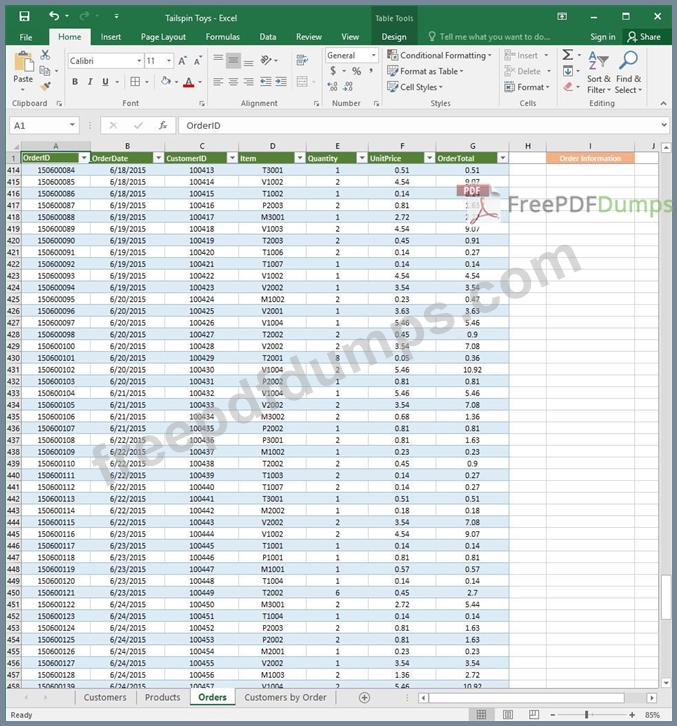Open the font name Calibri dropdown

point(139,61)
